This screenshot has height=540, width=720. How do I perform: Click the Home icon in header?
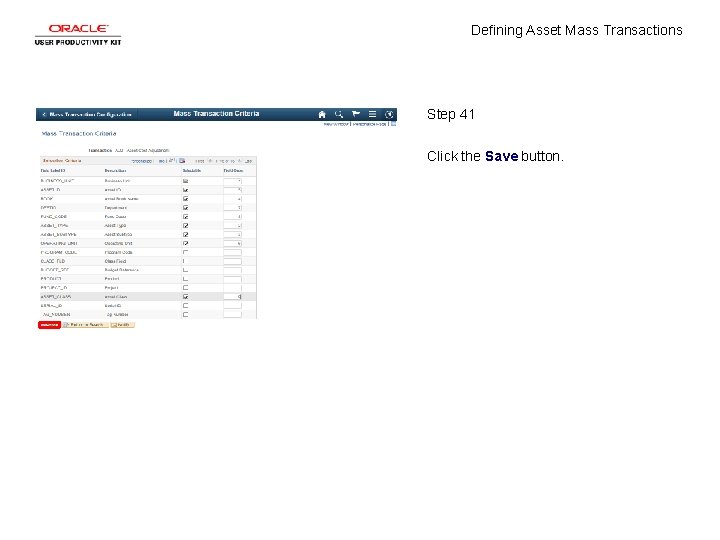(322, 114)
